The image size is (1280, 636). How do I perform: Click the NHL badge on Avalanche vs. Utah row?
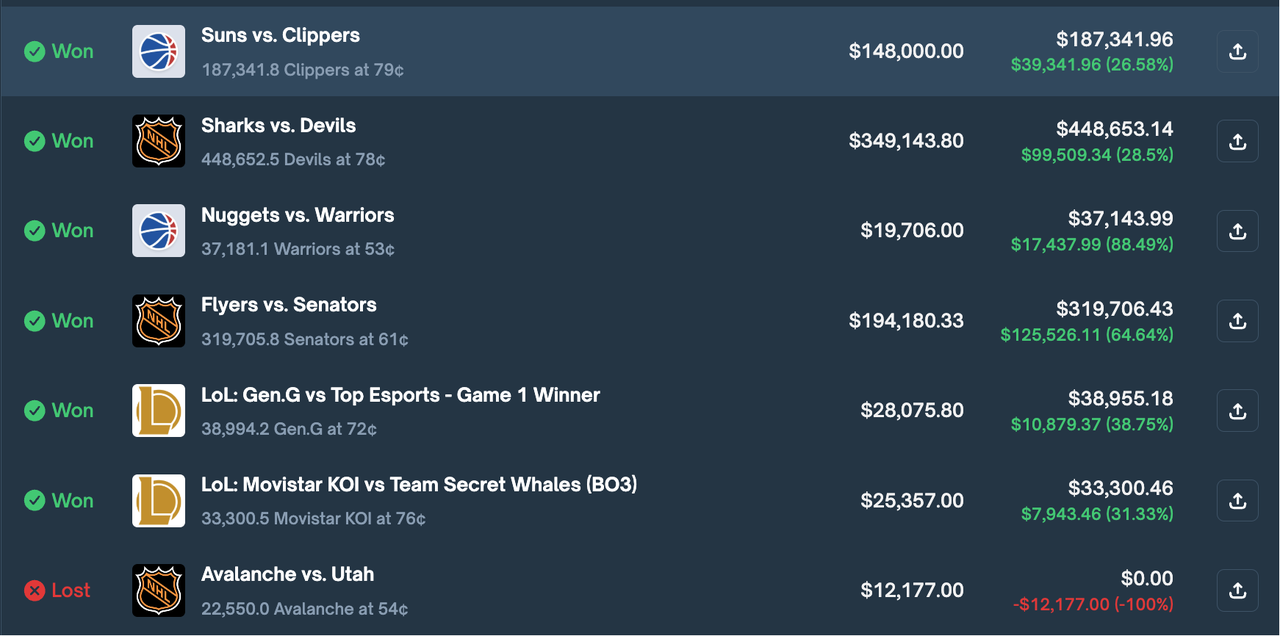[157, 590]
